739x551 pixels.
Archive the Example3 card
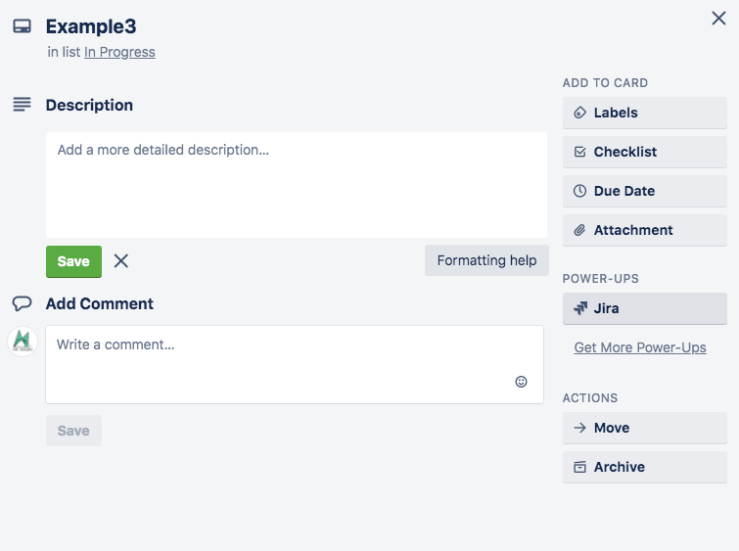tap(644, 467)
